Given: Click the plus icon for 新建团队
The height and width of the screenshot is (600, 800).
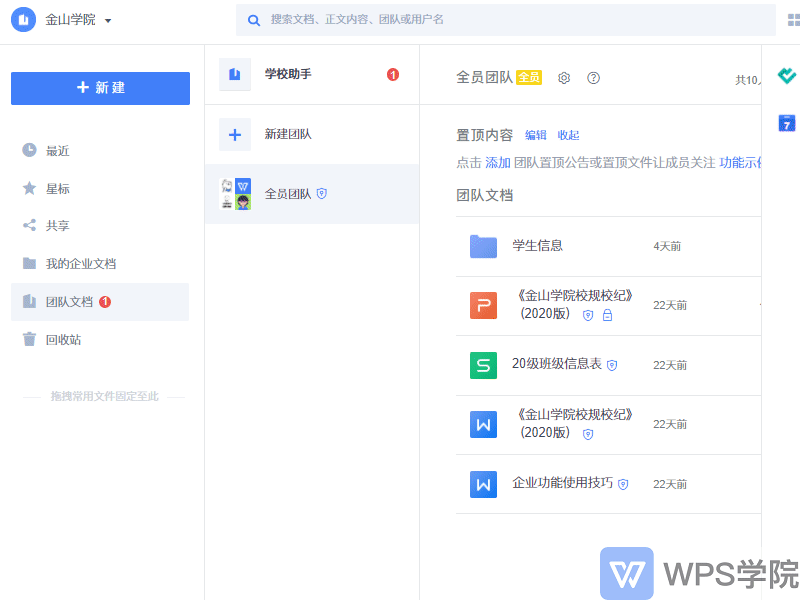Looking at the screenshot, I should (235, 135).
